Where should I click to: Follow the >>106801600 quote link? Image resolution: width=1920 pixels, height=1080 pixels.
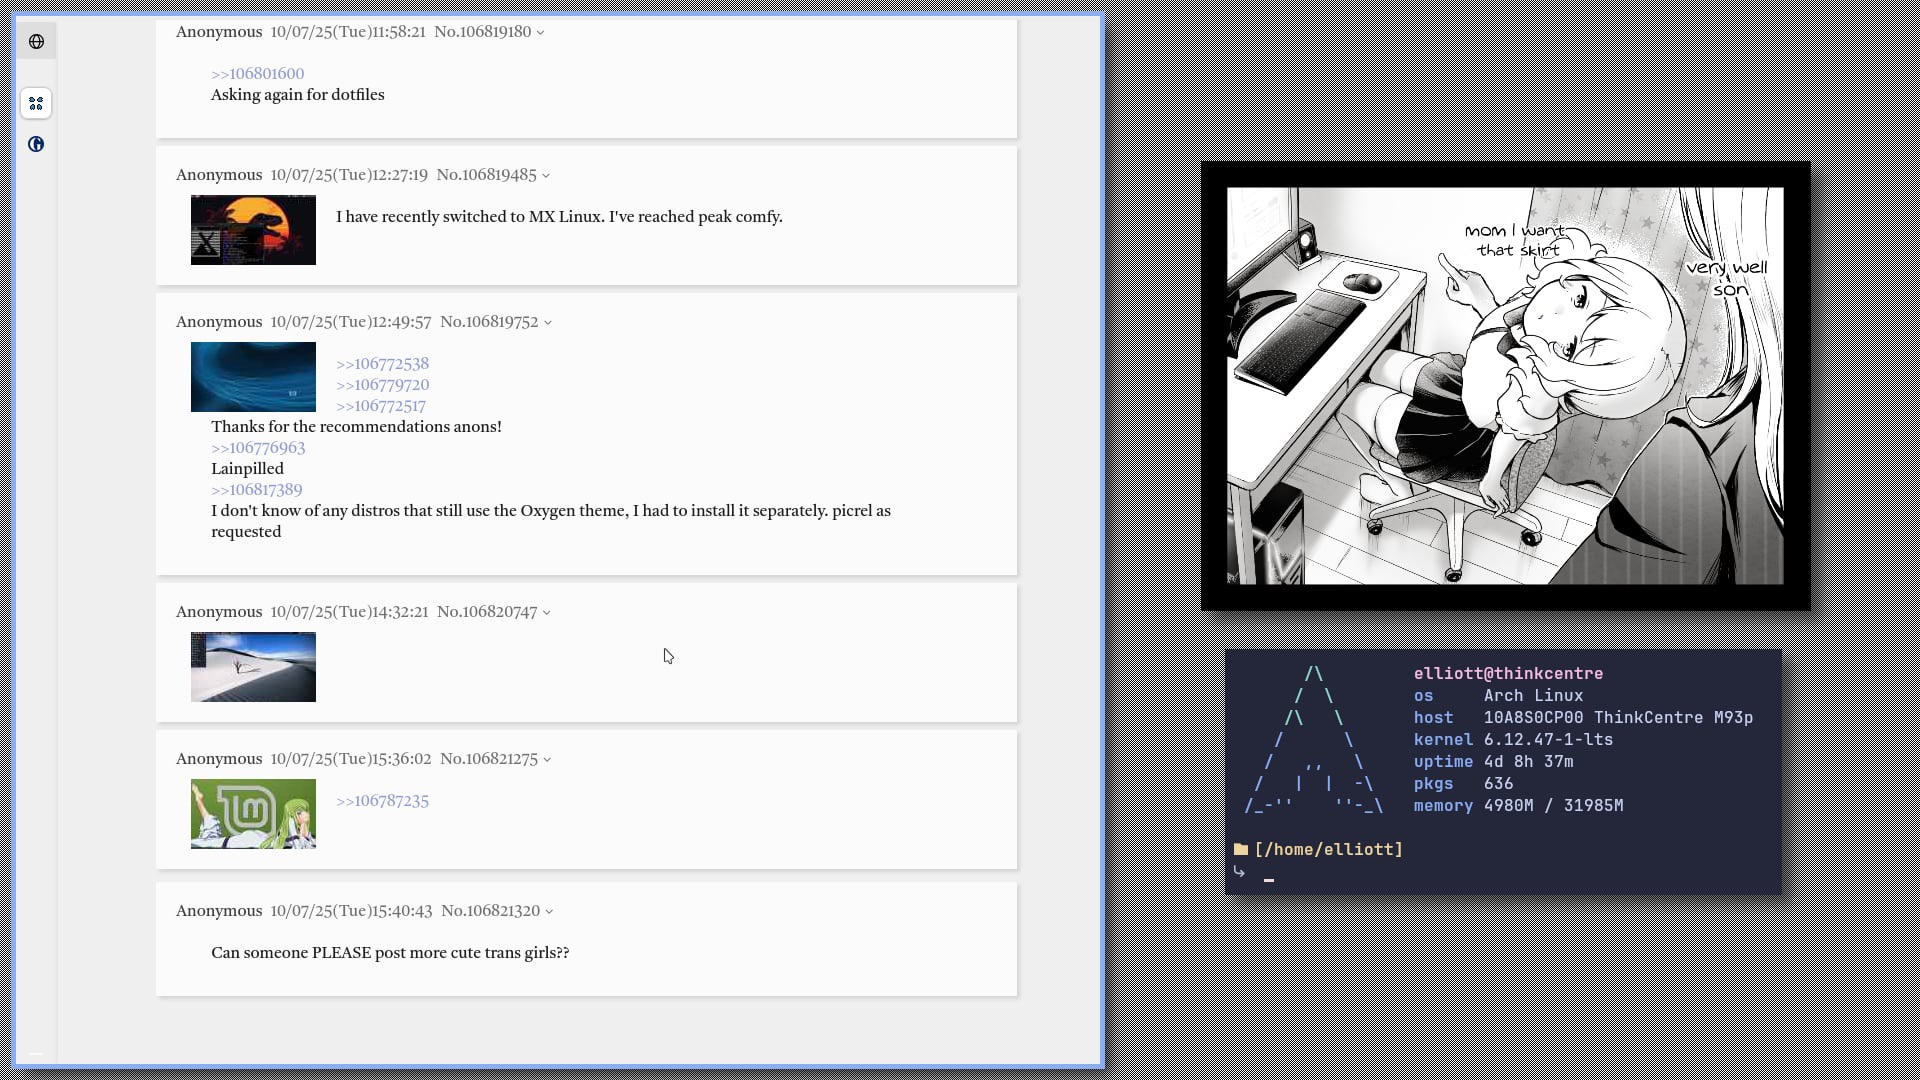tap(257, 74)
